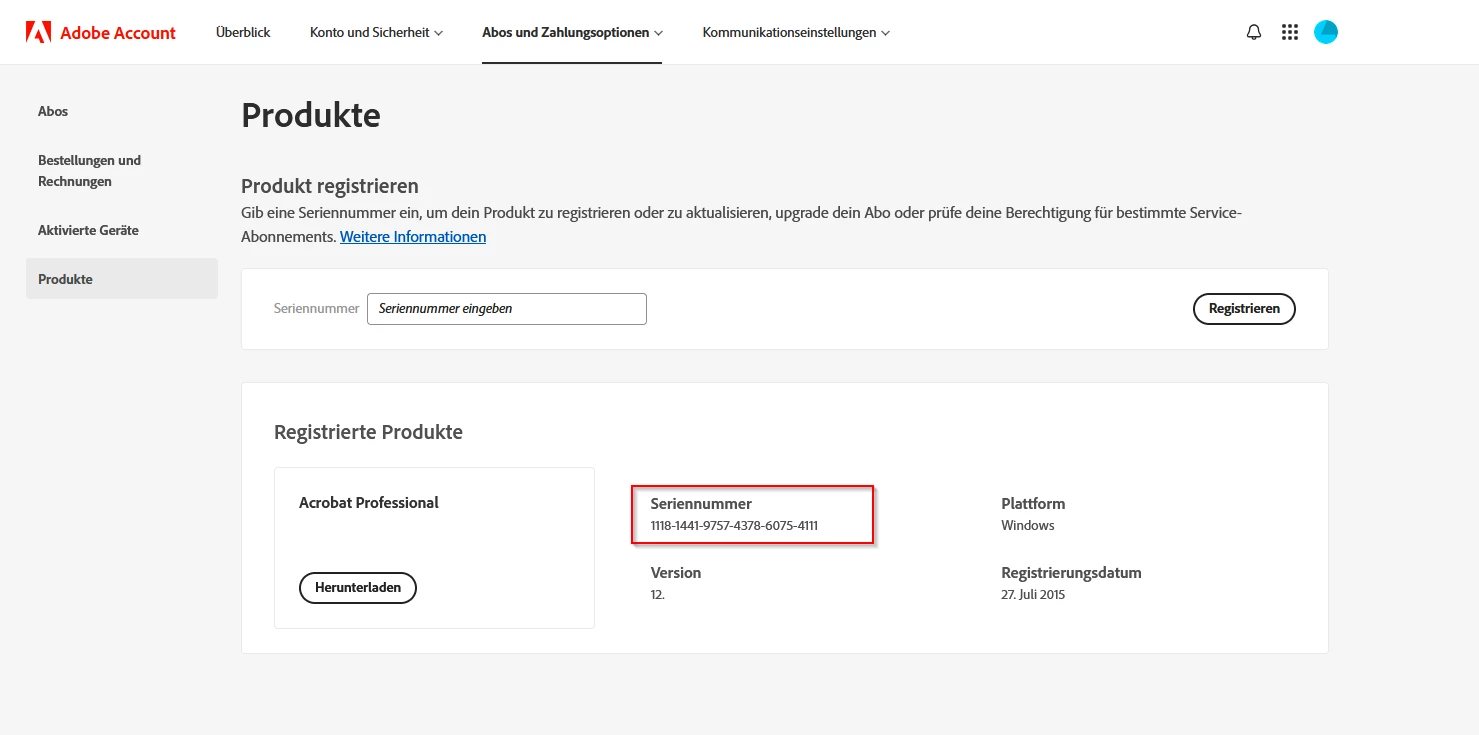Viewport: 1479px width, 735px height.
Task: Open Aktivierte Geräte in sidebar
Action: (88, 230)
